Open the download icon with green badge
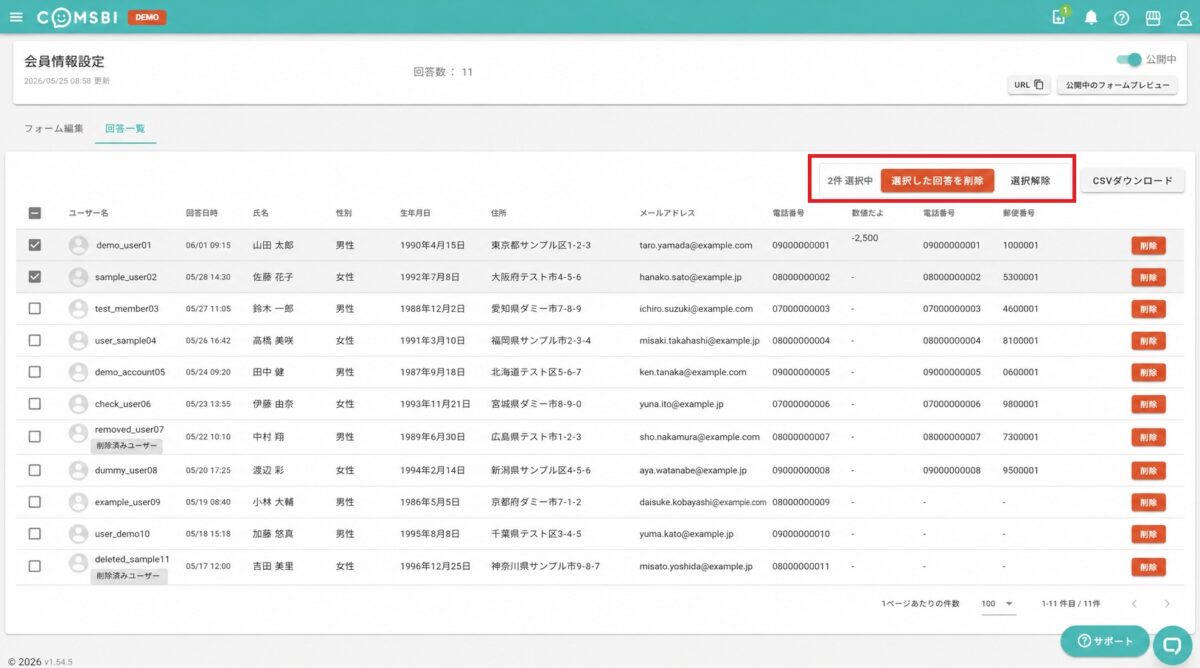 [x=1060, y=17]
